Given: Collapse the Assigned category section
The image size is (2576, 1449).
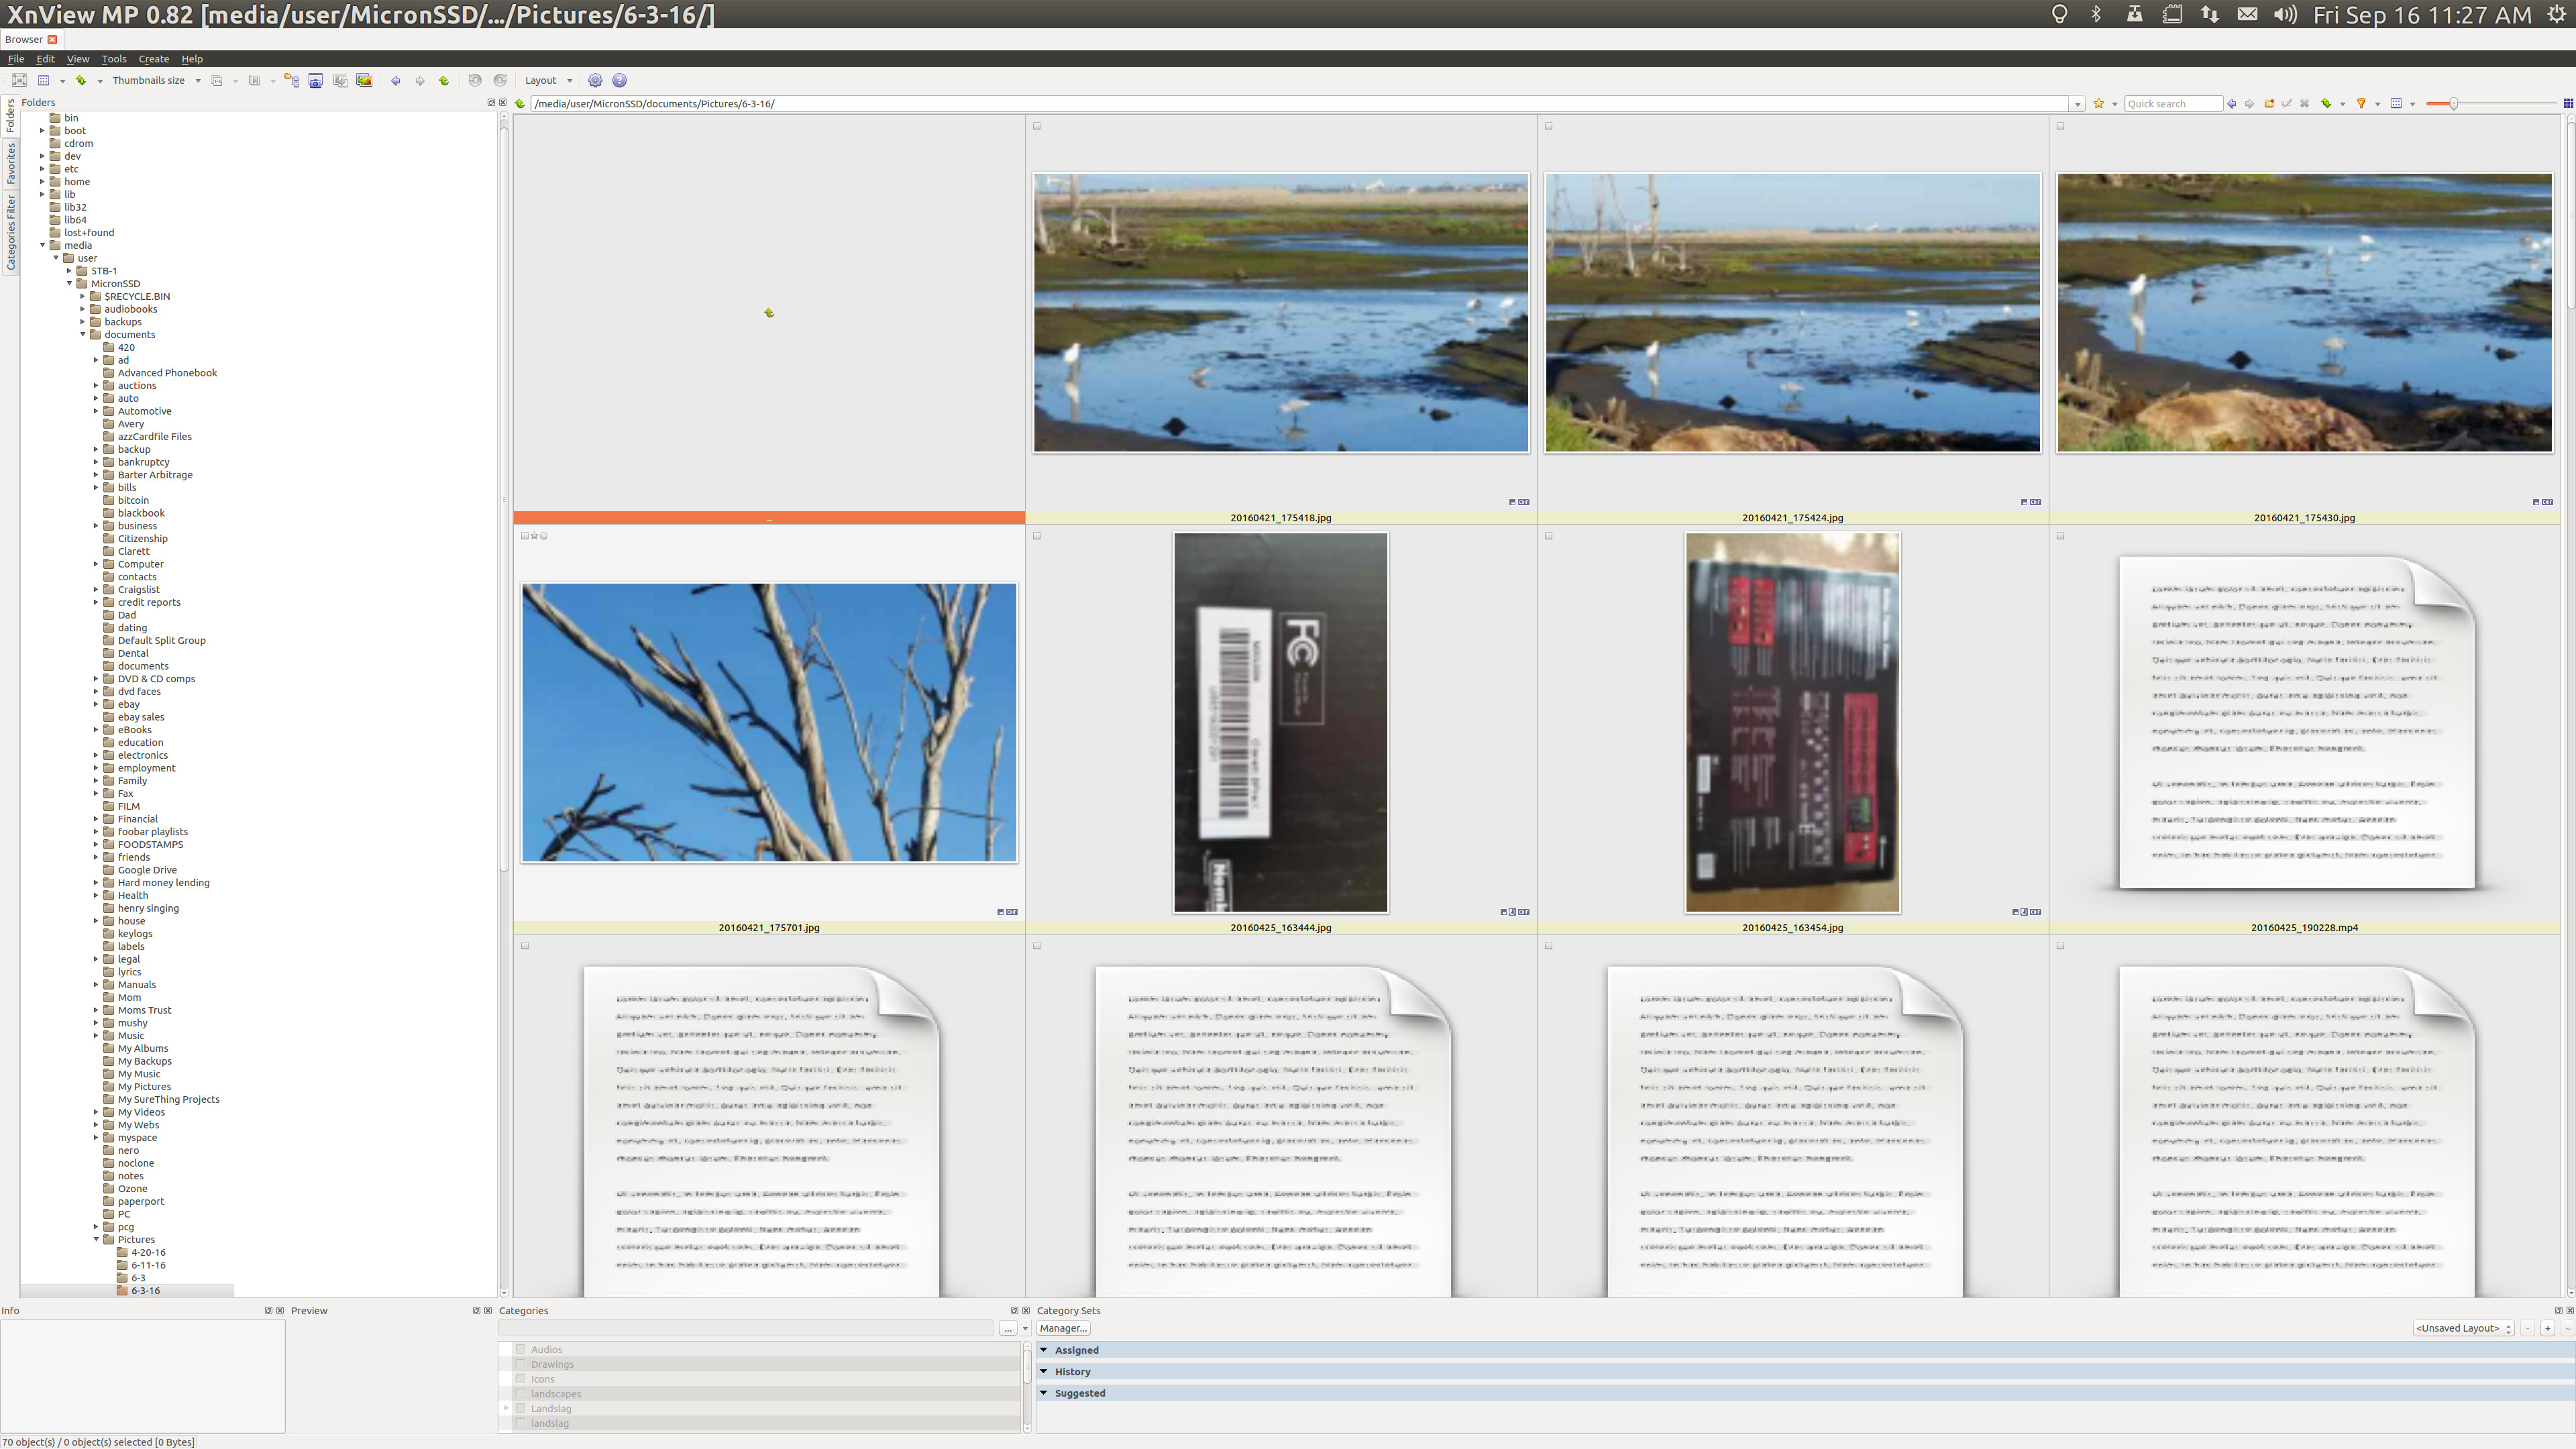Looking at the screenshot, I should 1044,1350.
